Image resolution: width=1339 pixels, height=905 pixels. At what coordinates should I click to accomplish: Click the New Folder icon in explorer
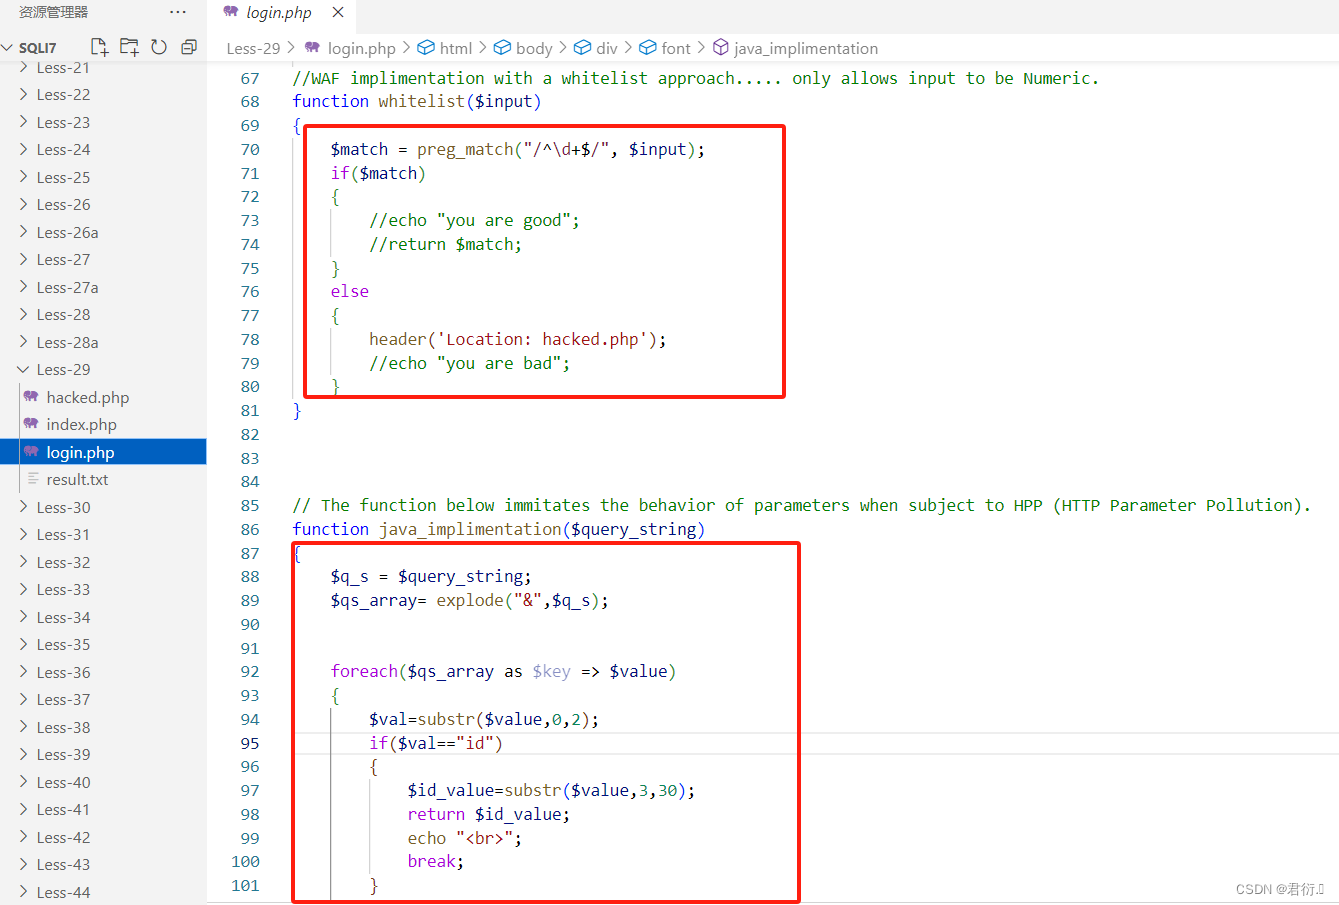pyautogui.click(x=129, y=47)
